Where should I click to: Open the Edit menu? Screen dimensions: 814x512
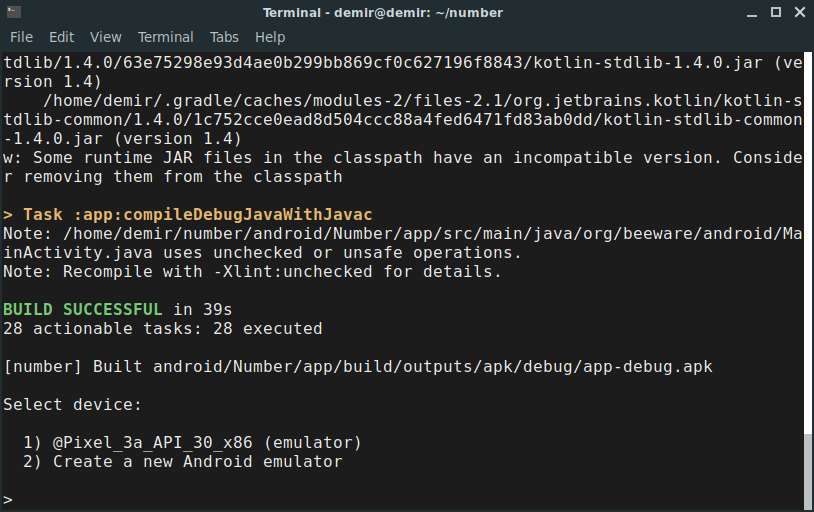(61, 37)
